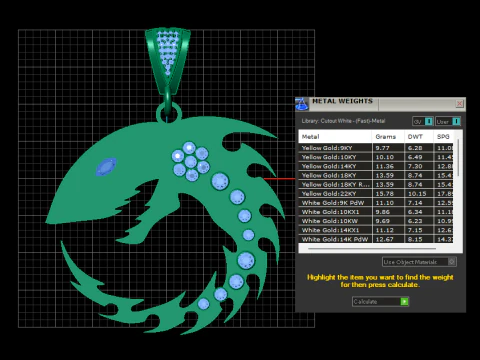Click the 7.14 DWT value
Screen dimensions: 480x360
coord(415,203)
